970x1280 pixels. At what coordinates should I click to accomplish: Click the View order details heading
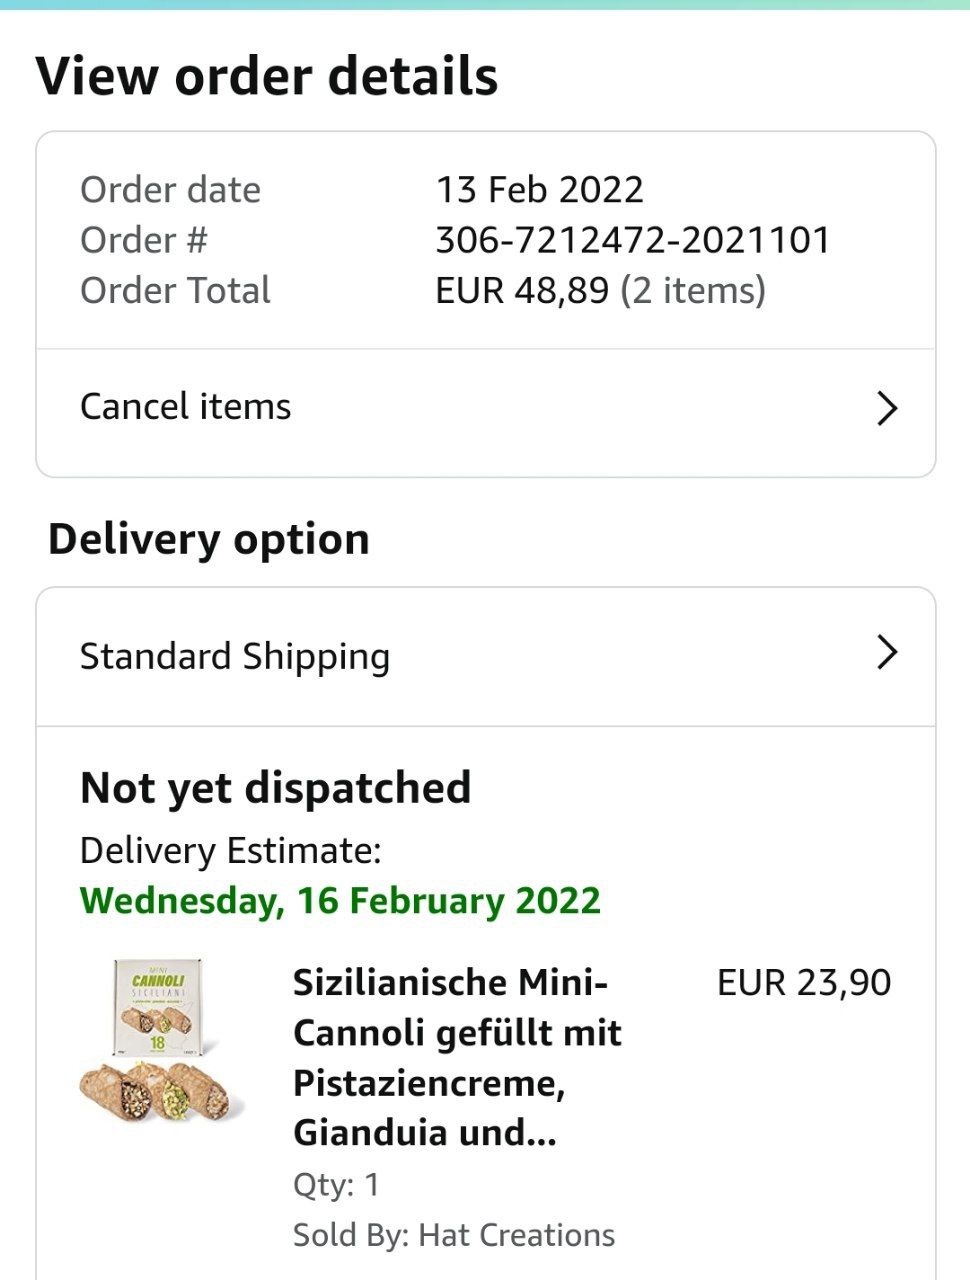click(x=266, y=77)
